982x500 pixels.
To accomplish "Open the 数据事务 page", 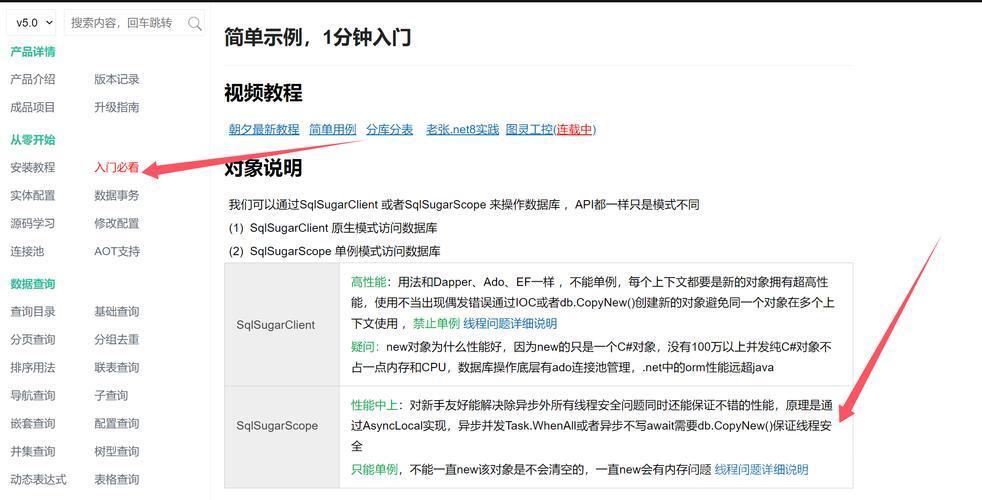I will (116, 195).
